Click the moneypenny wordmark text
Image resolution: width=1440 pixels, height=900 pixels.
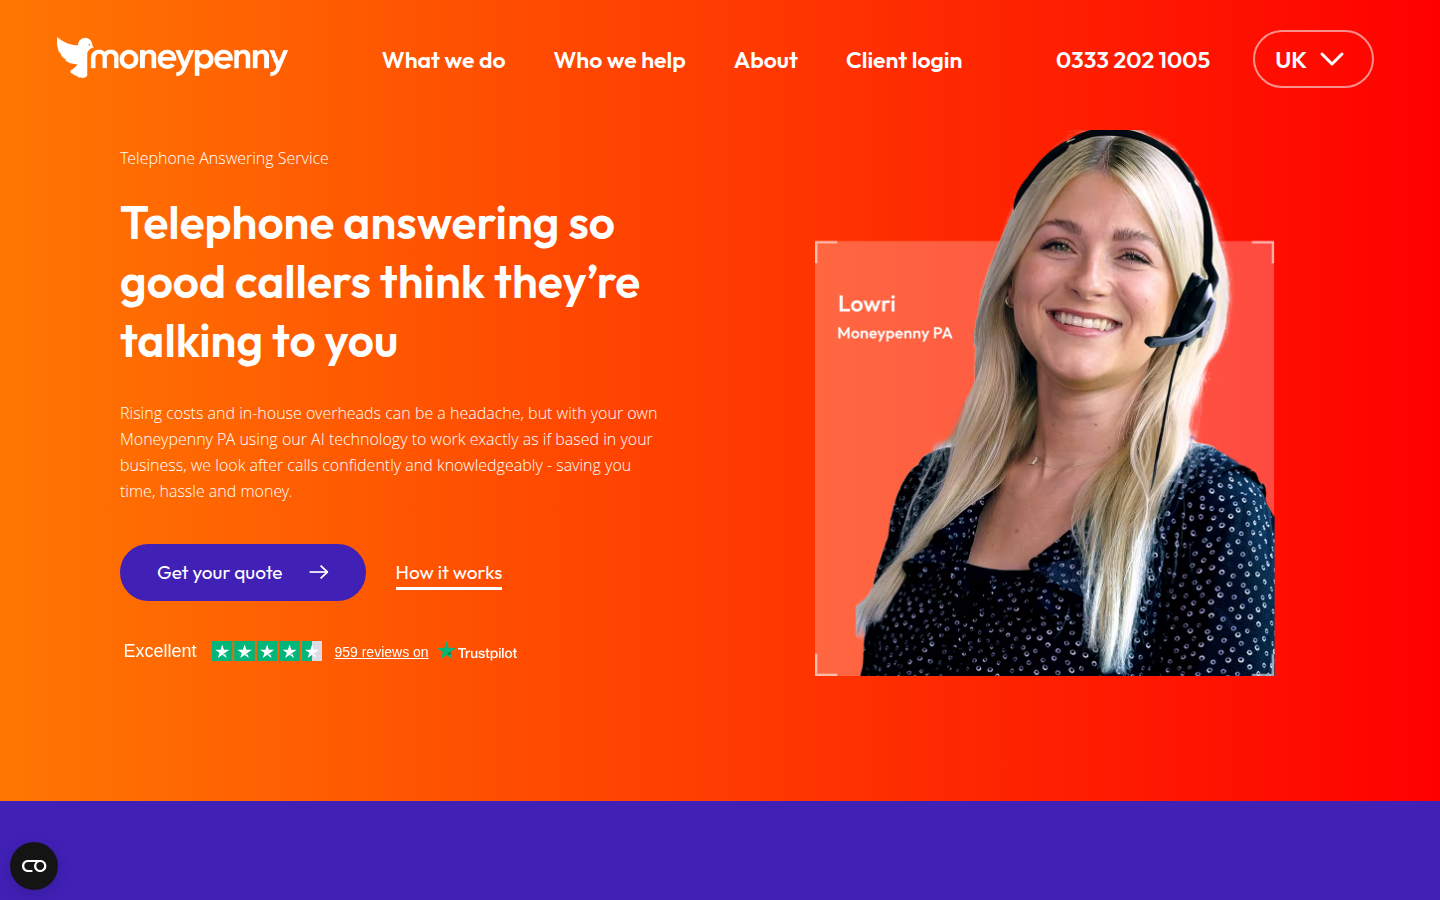point(190,59)
